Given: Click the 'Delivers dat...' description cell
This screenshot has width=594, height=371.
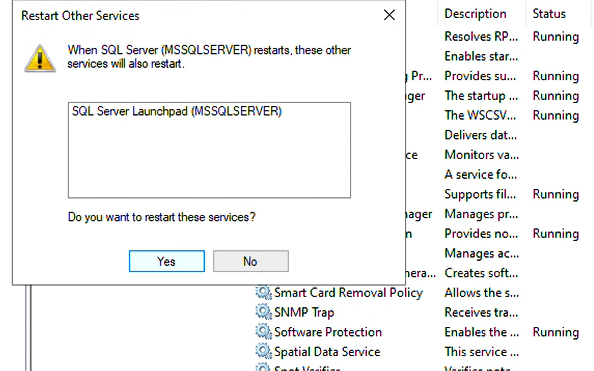Looking at the screenshot, I should coord(481,135).
